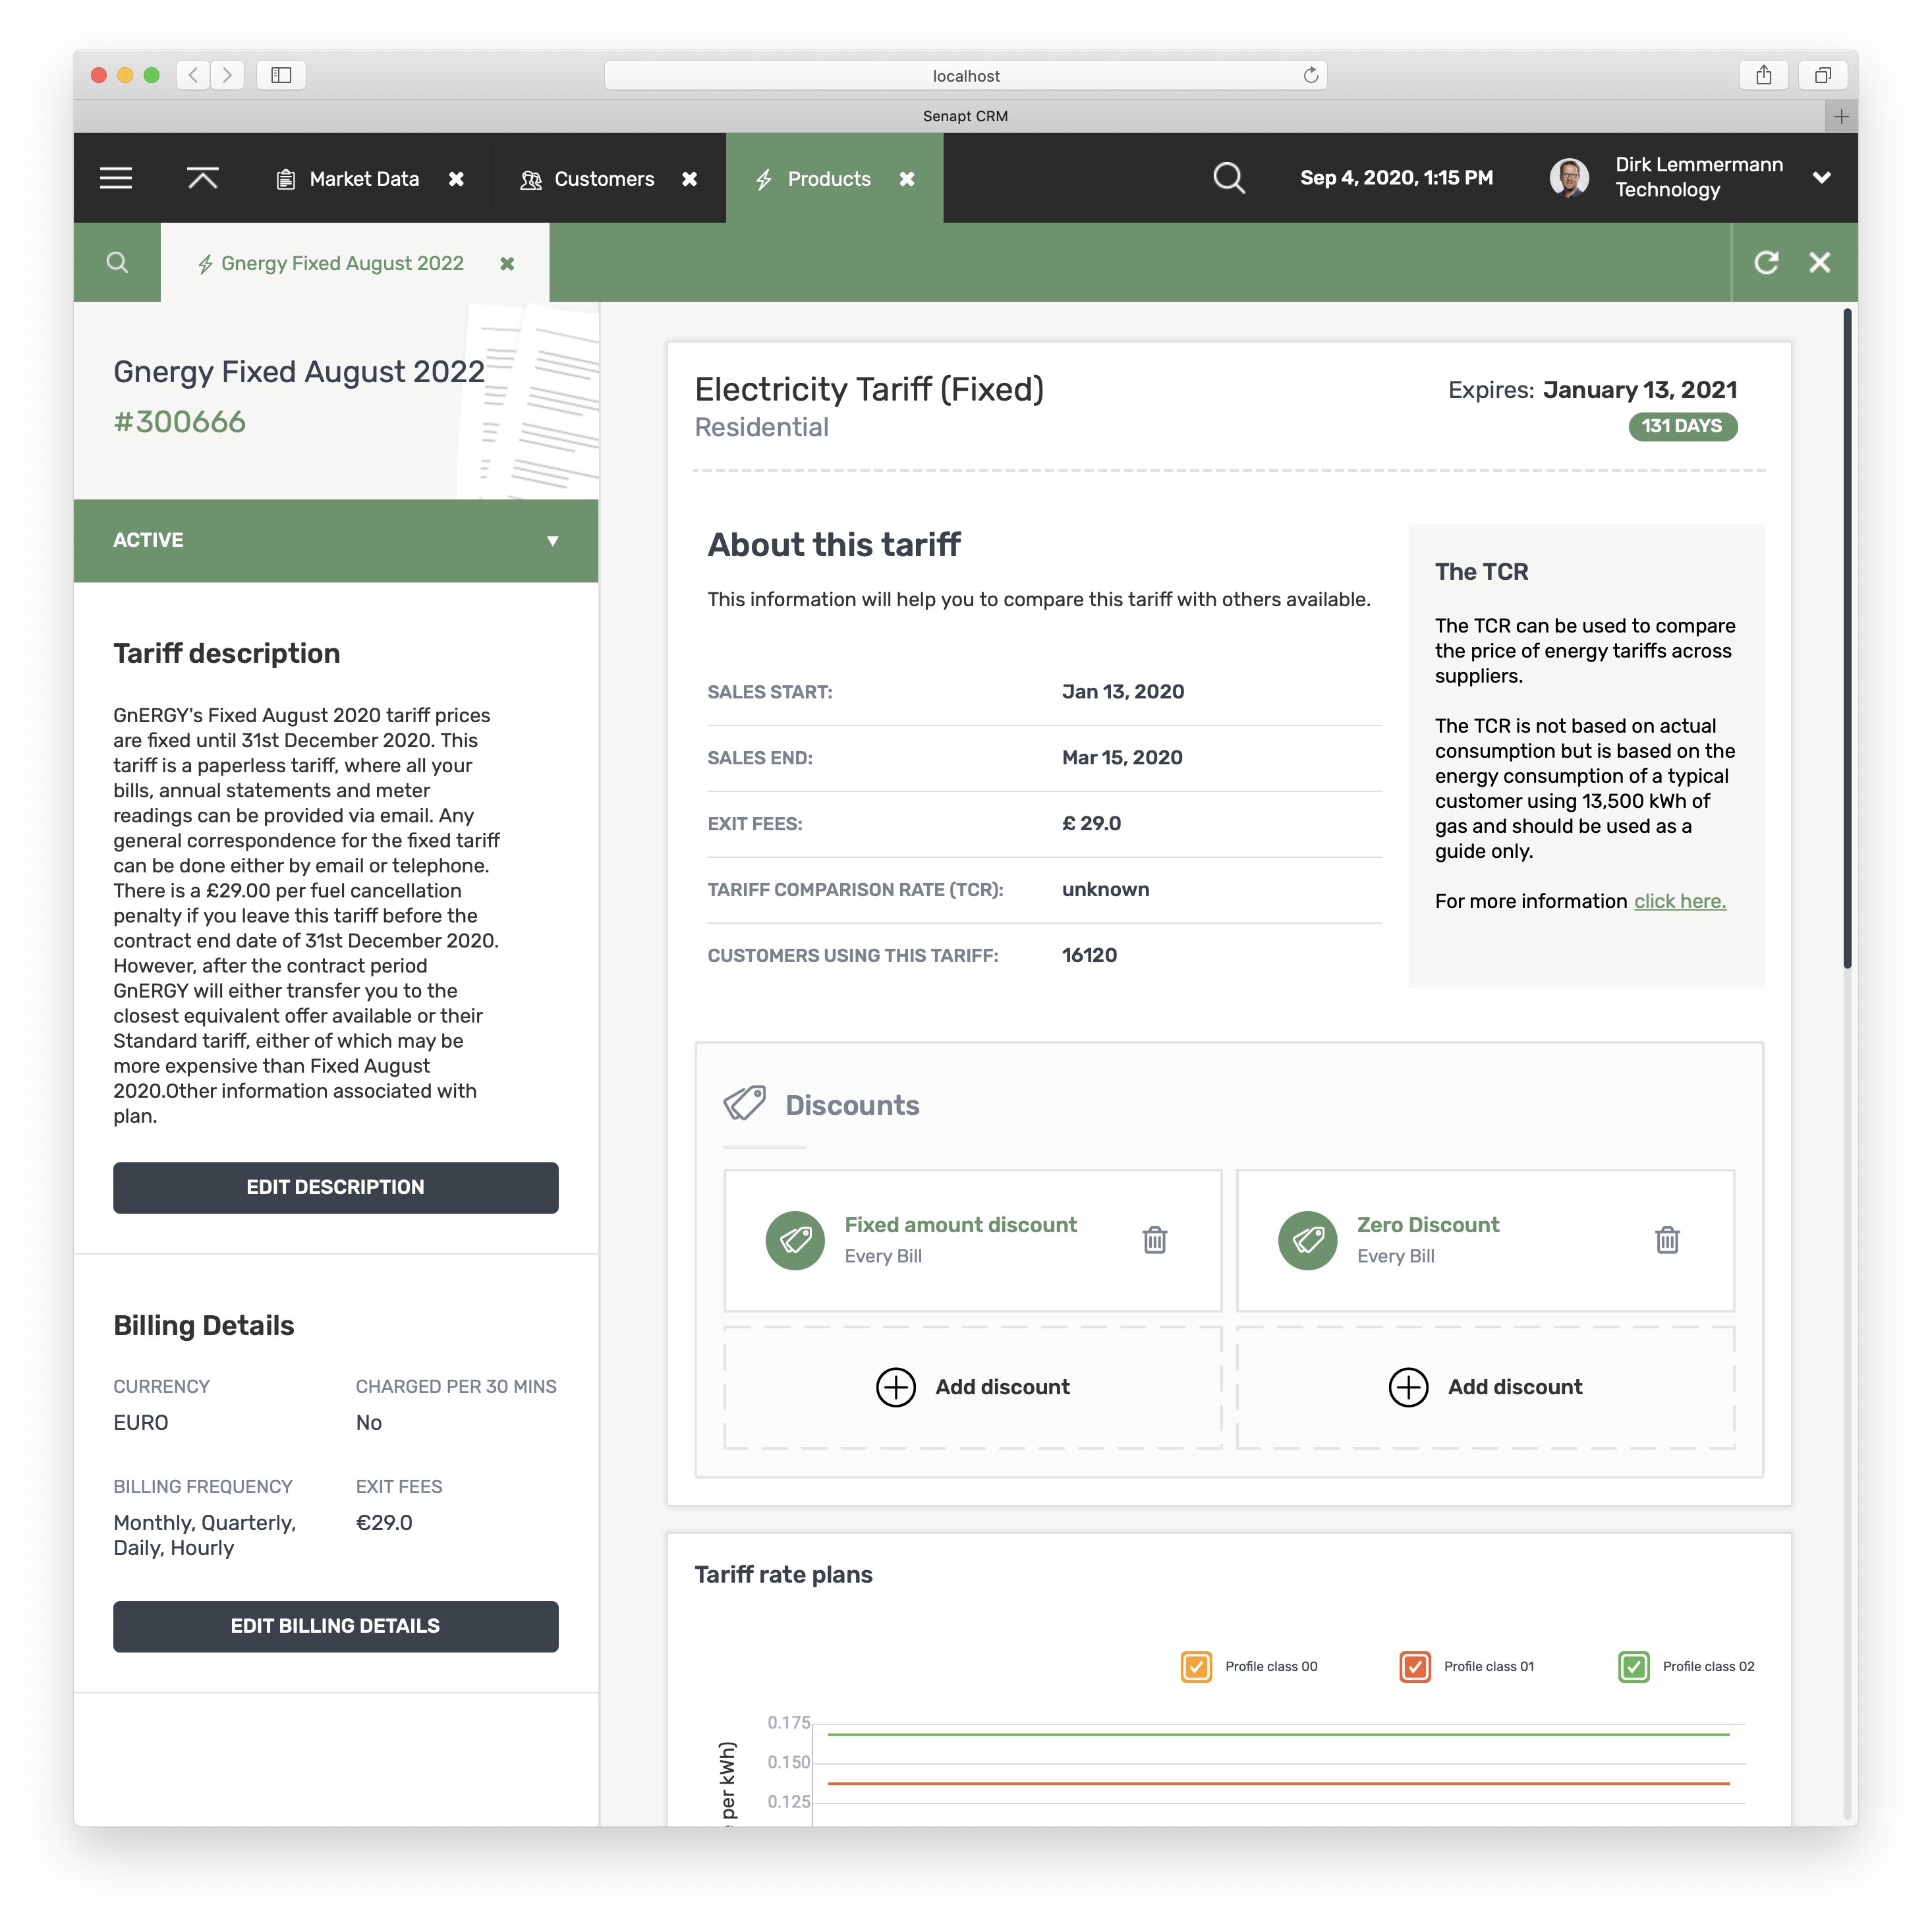Click the product search icon in green bar
The image size is (1932, 1924).
(x=117, y=263)
